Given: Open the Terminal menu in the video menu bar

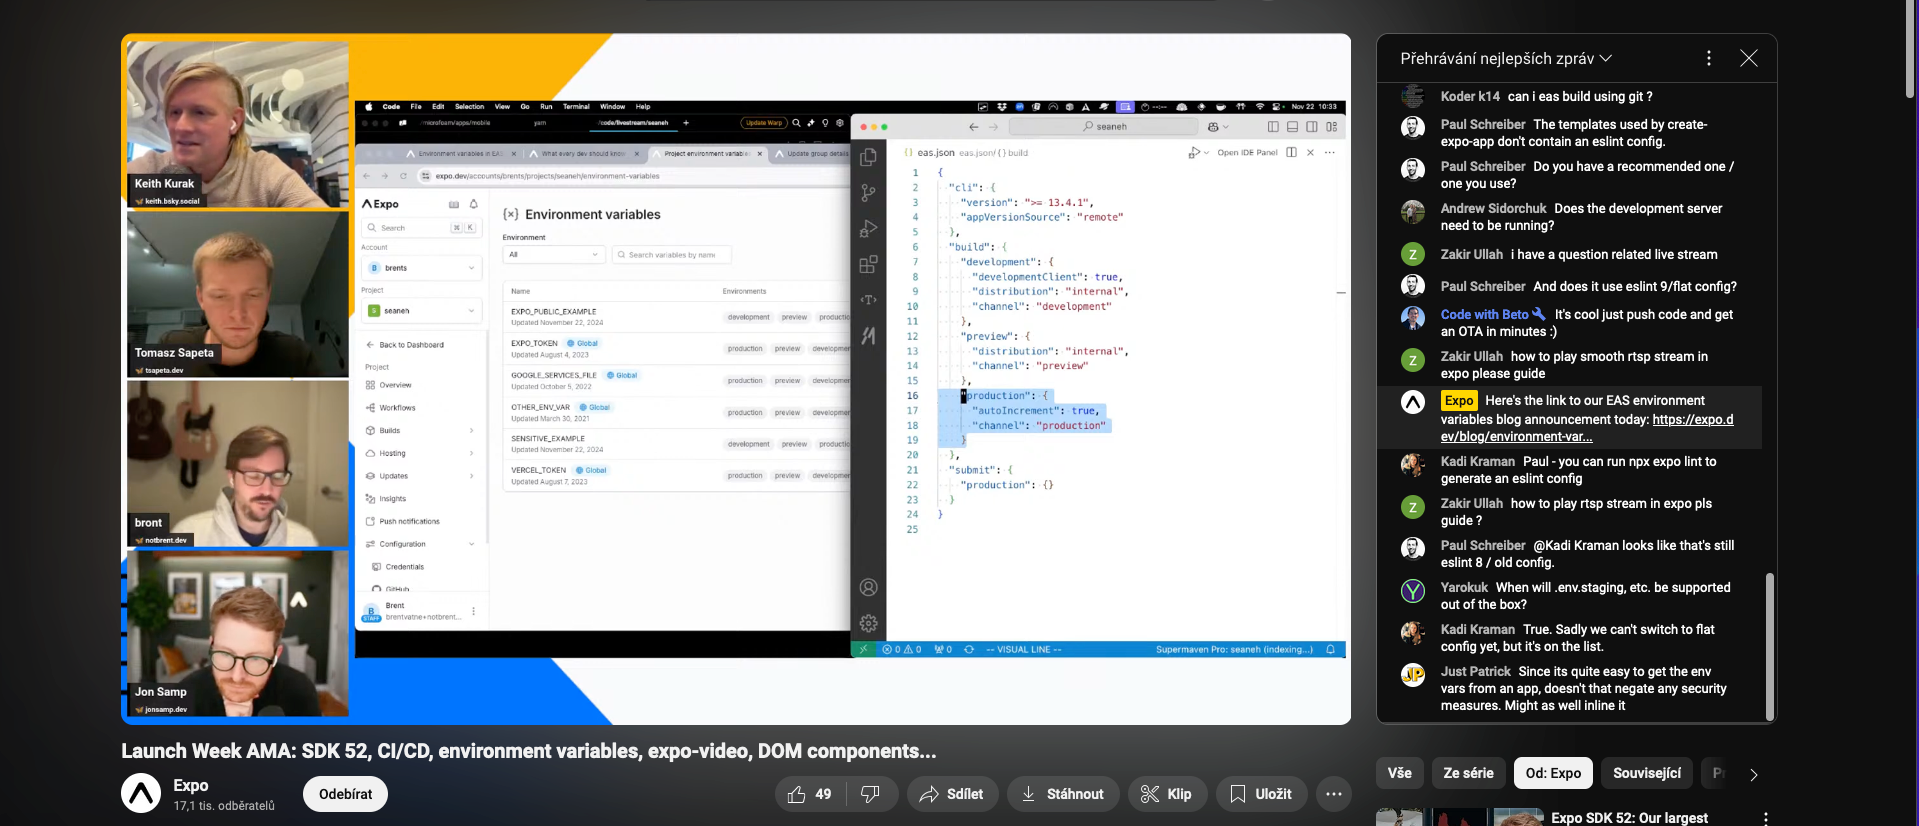Looking at the screenshot, I should click(x=576, y=106).
